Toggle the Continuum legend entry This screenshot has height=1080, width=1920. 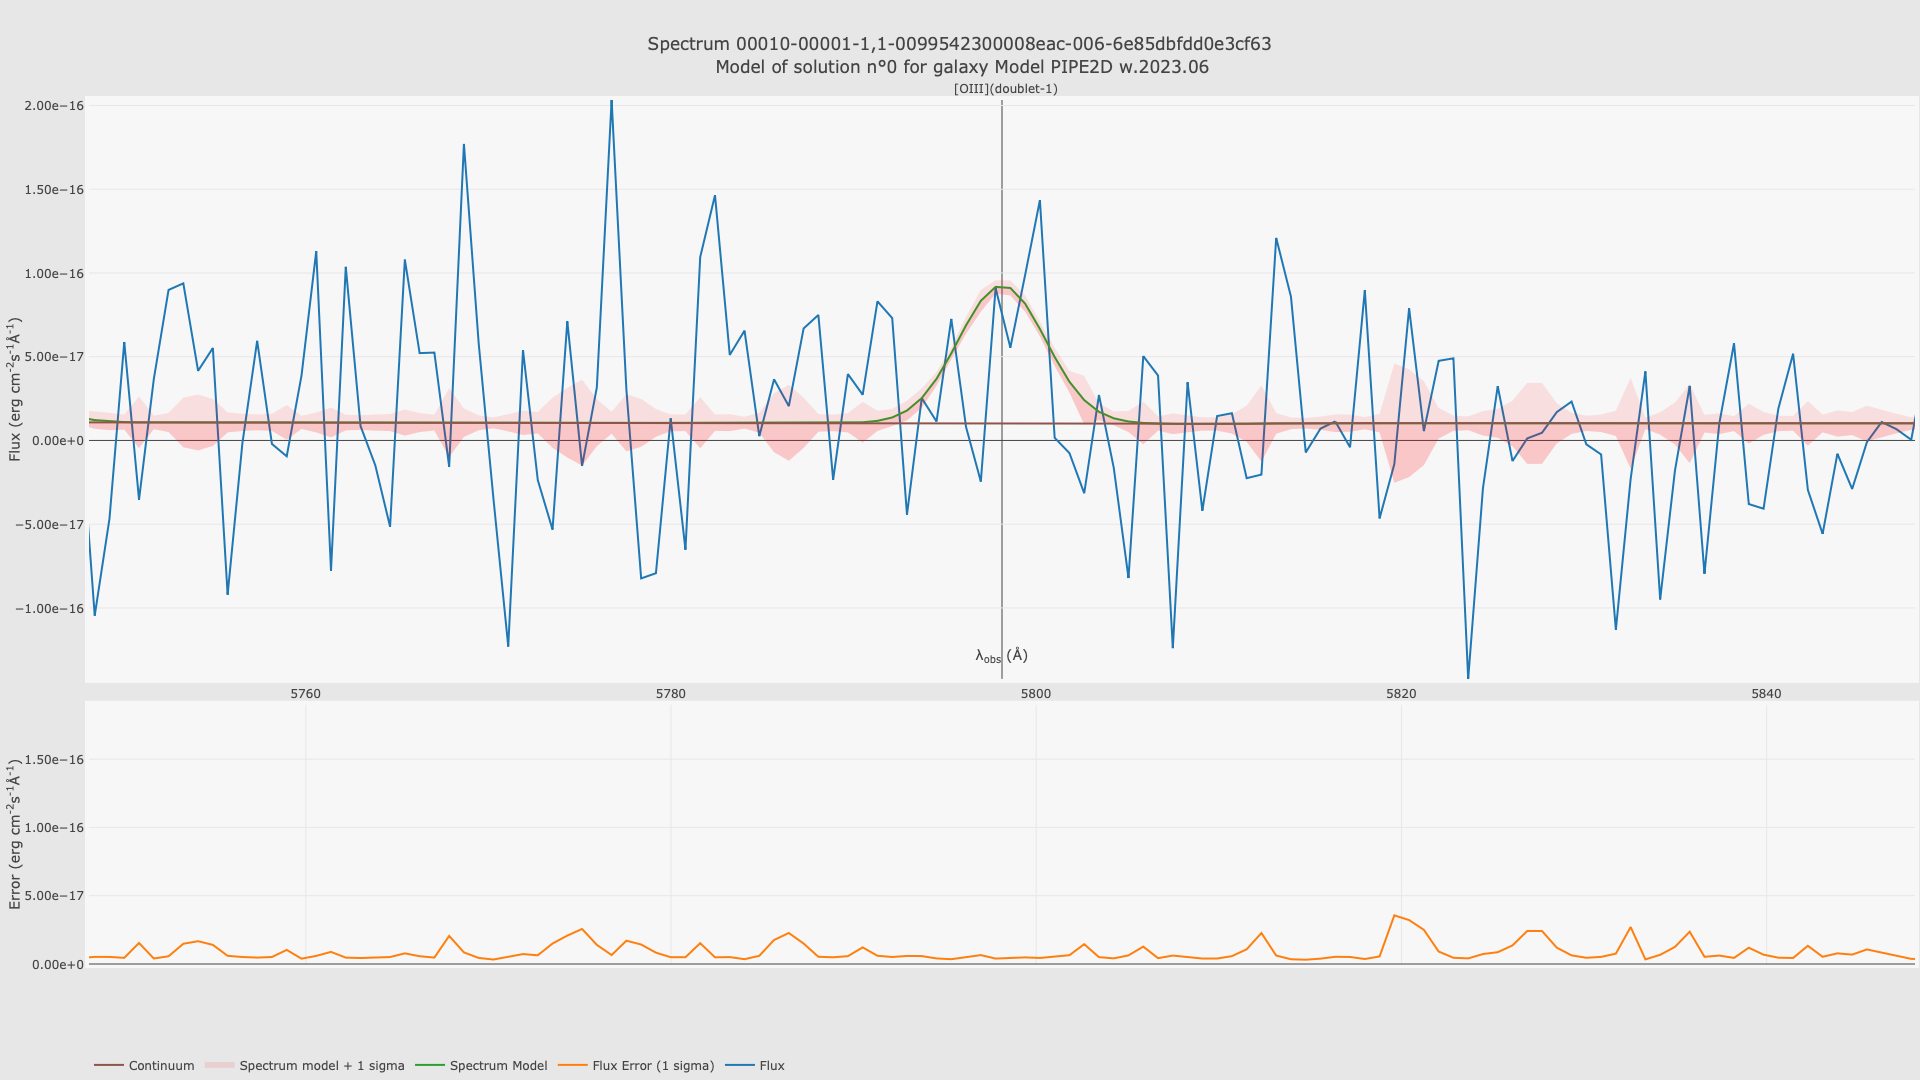coord(161,1066)
